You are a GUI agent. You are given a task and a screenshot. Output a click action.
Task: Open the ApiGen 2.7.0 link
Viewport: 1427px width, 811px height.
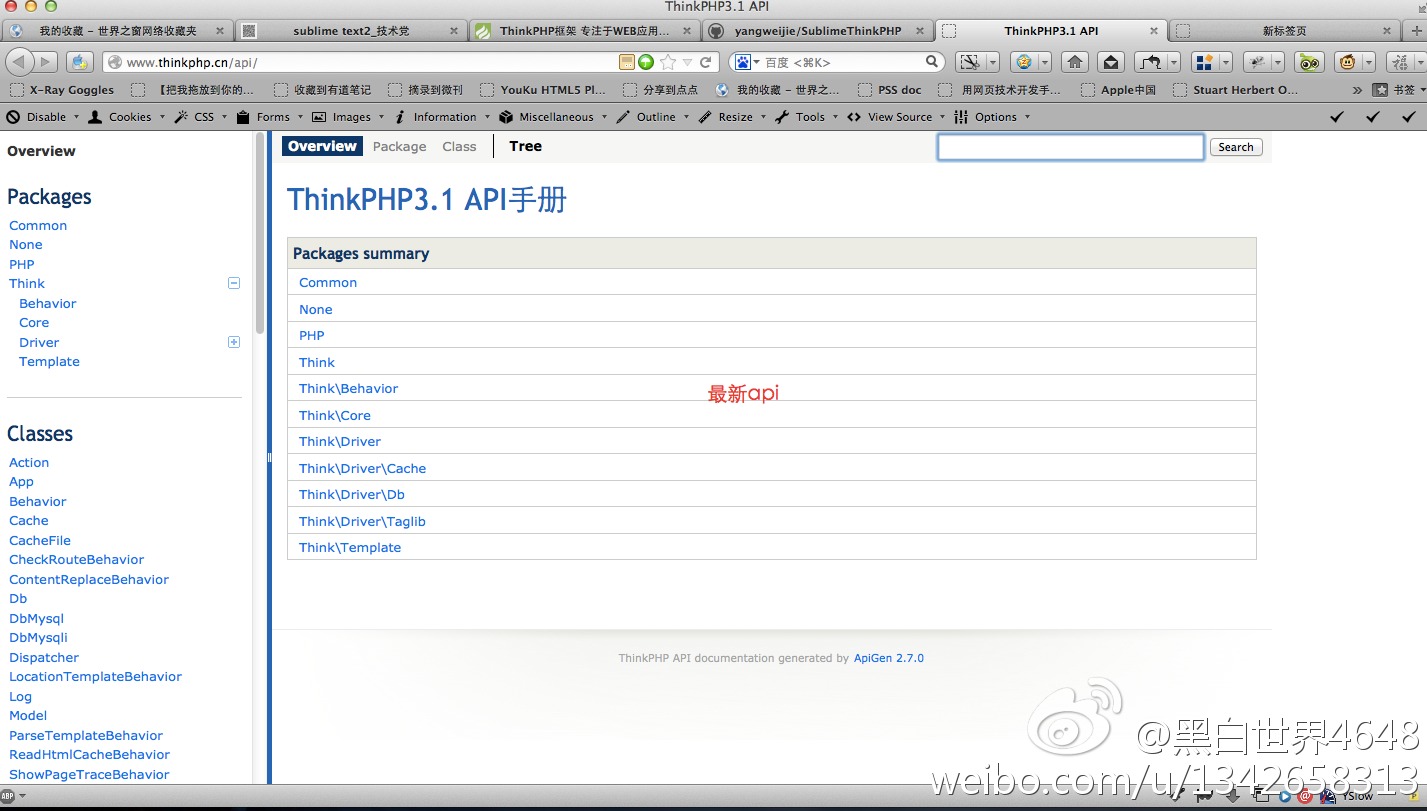point(889,658)
